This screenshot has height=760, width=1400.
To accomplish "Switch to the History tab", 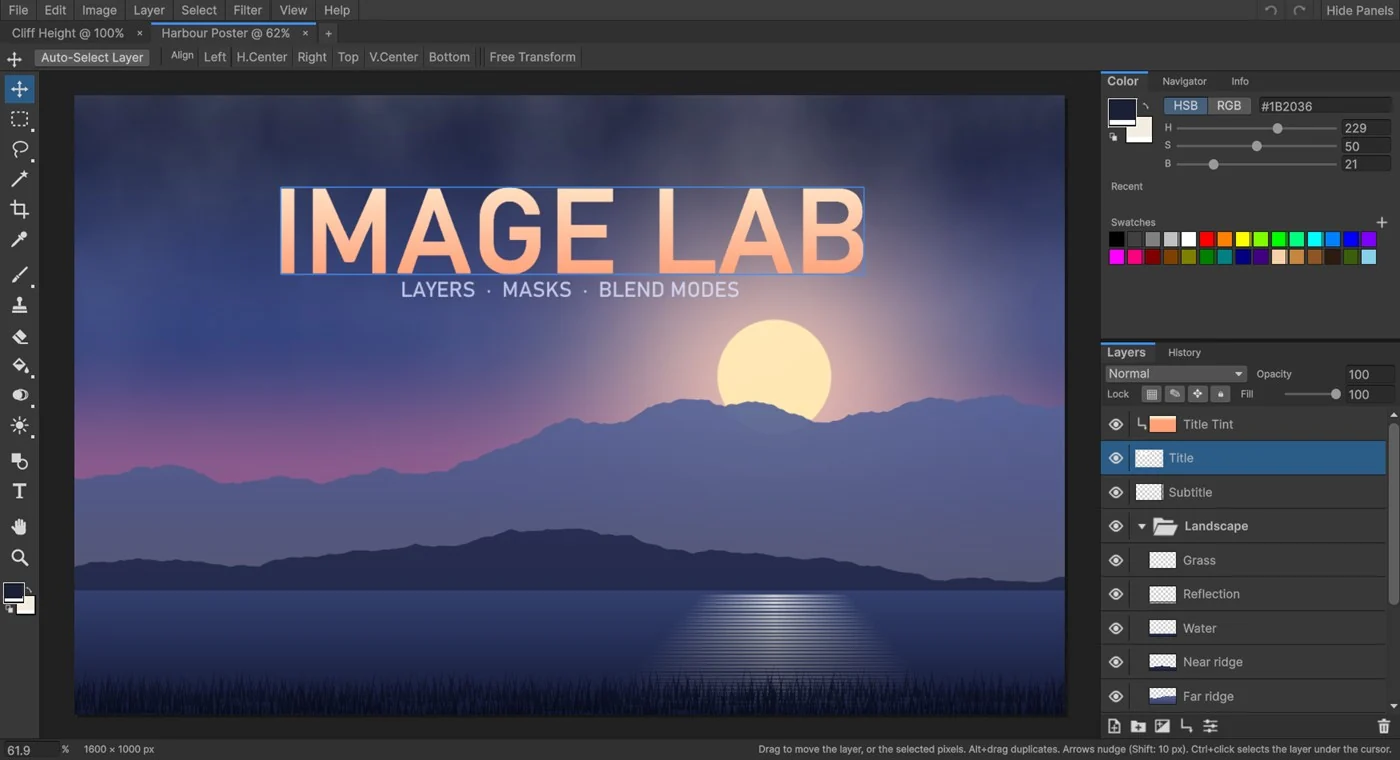I will (x=1184, y=352).
